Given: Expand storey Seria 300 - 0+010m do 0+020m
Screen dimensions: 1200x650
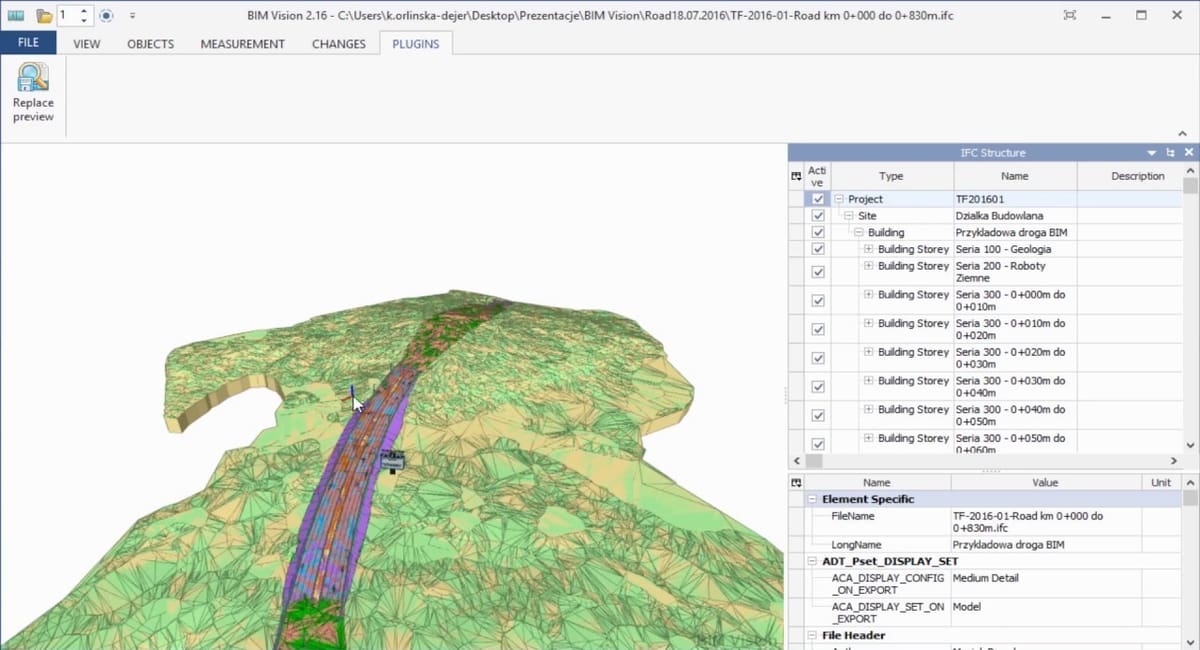Looking at the screenshot, I should pyautogui.click(x=869, y=323).
